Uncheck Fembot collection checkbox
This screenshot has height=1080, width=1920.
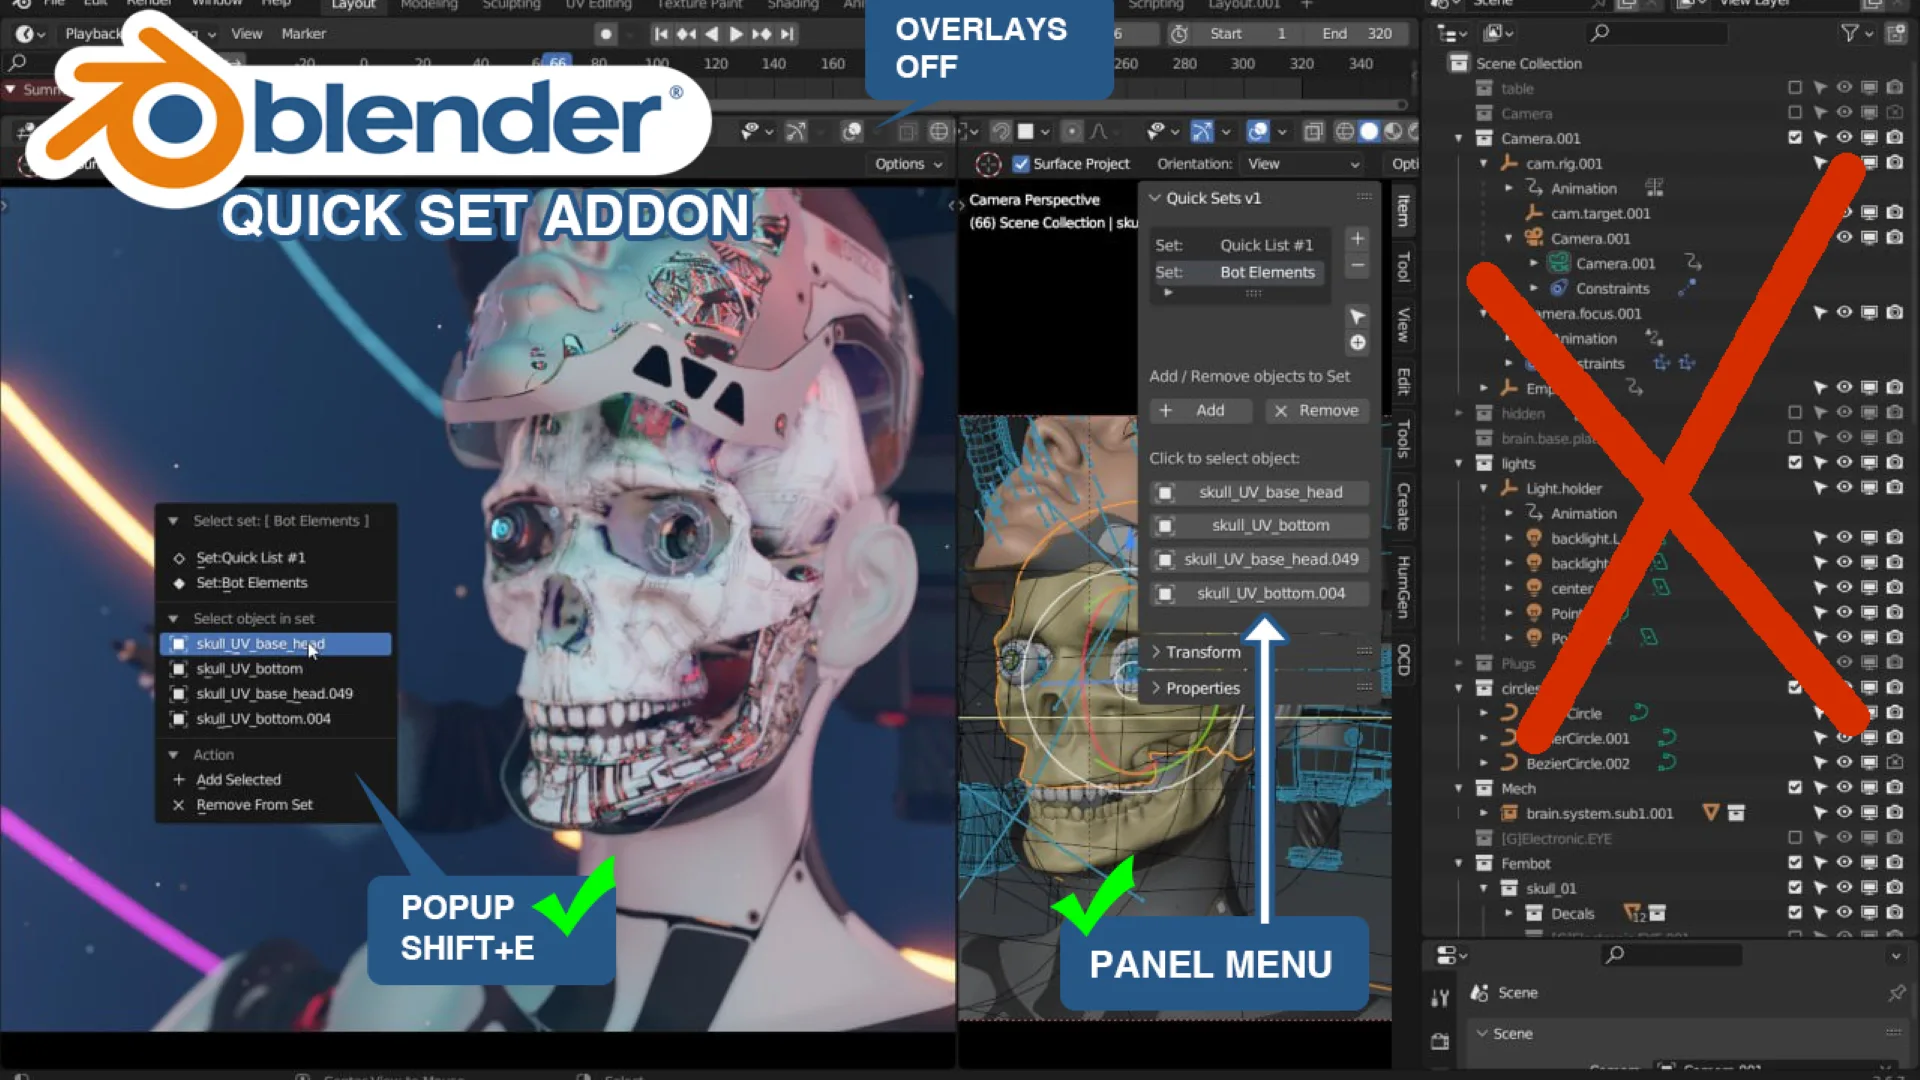pos(1795,863)
